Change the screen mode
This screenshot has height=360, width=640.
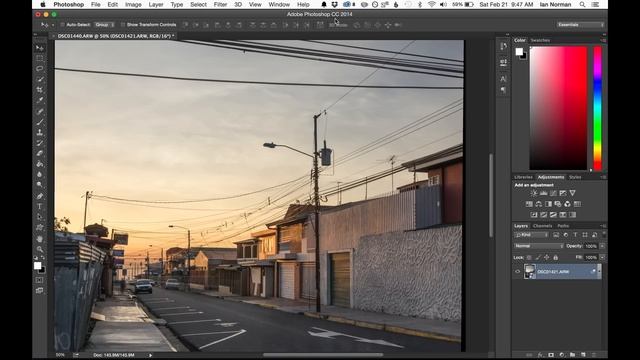pos(40,291)
